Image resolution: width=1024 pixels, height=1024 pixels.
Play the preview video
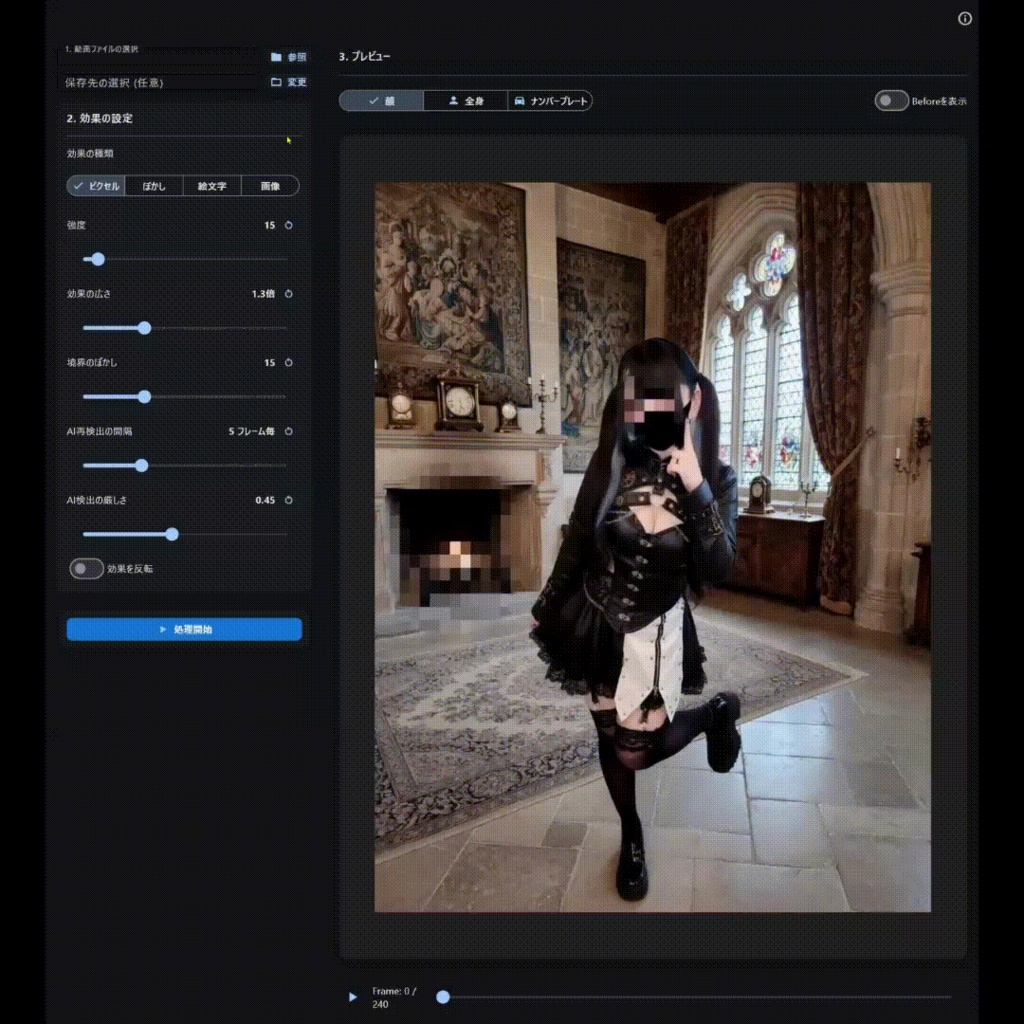pos(353,997)
